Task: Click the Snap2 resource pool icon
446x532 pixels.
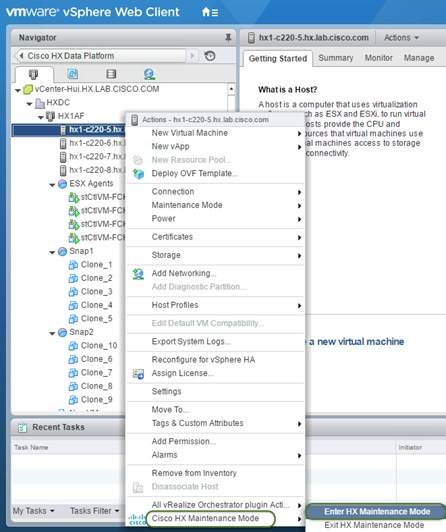Action: point(62,332)
